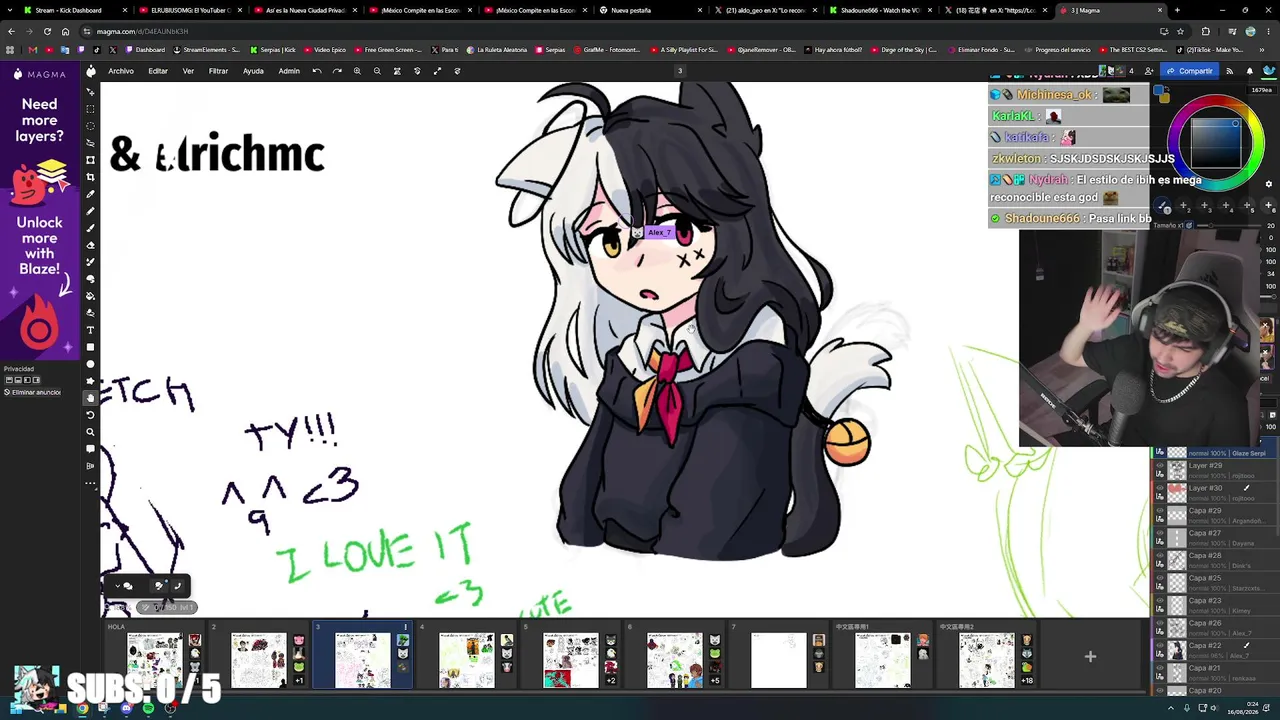Add a new page with plus button
The image size is (1280, 720).
coord(1090,657)
